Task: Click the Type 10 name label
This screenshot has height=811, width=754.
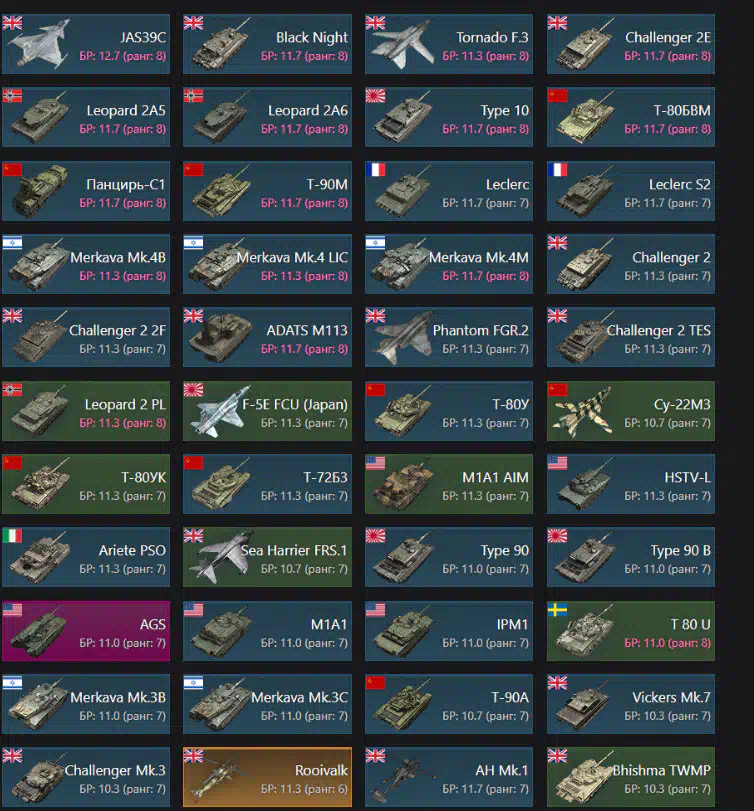Action: point(504,111)
